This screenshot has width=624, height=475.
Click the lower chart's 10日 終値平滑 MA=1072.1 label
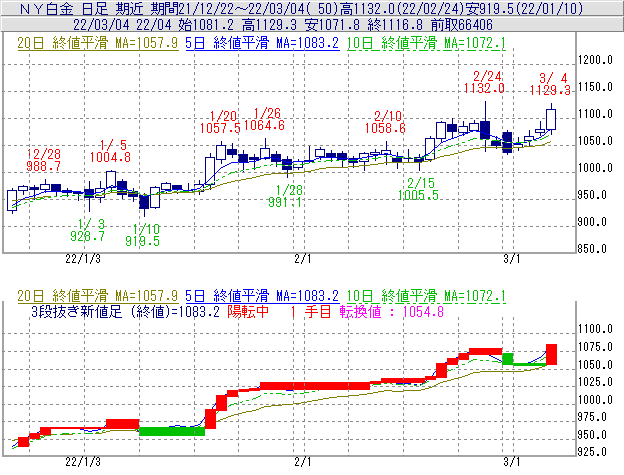coord(426,296)
